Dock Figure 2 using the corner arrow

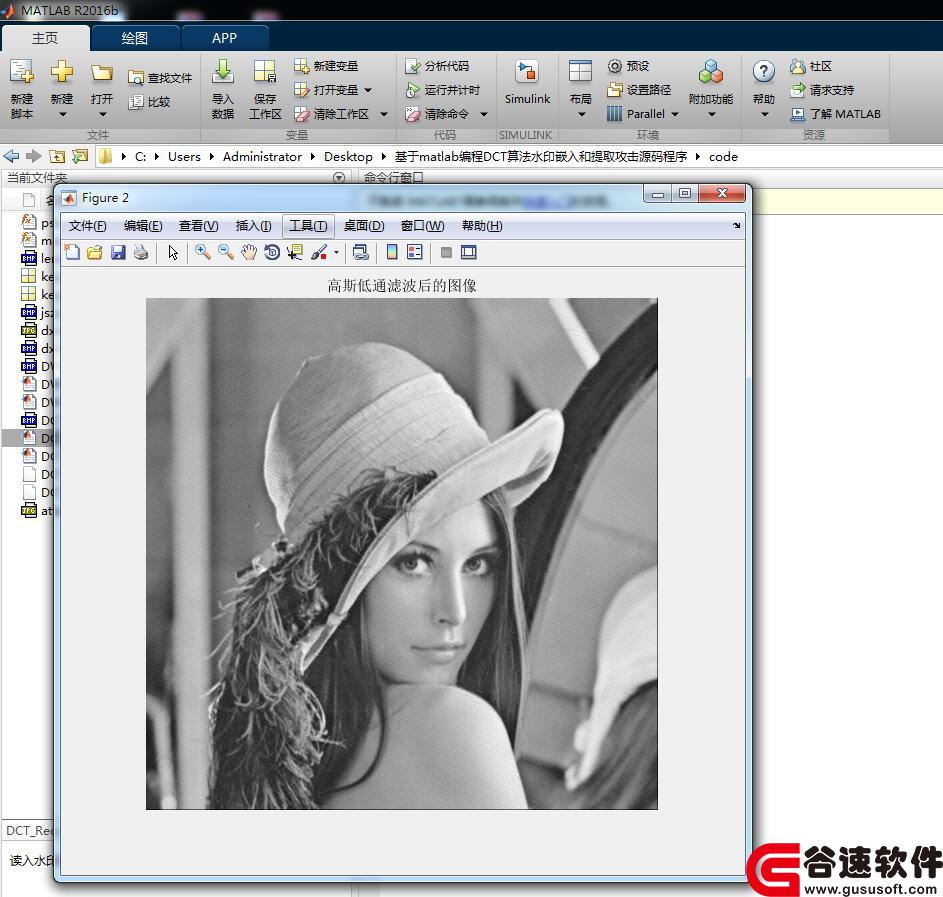(737, 225)
